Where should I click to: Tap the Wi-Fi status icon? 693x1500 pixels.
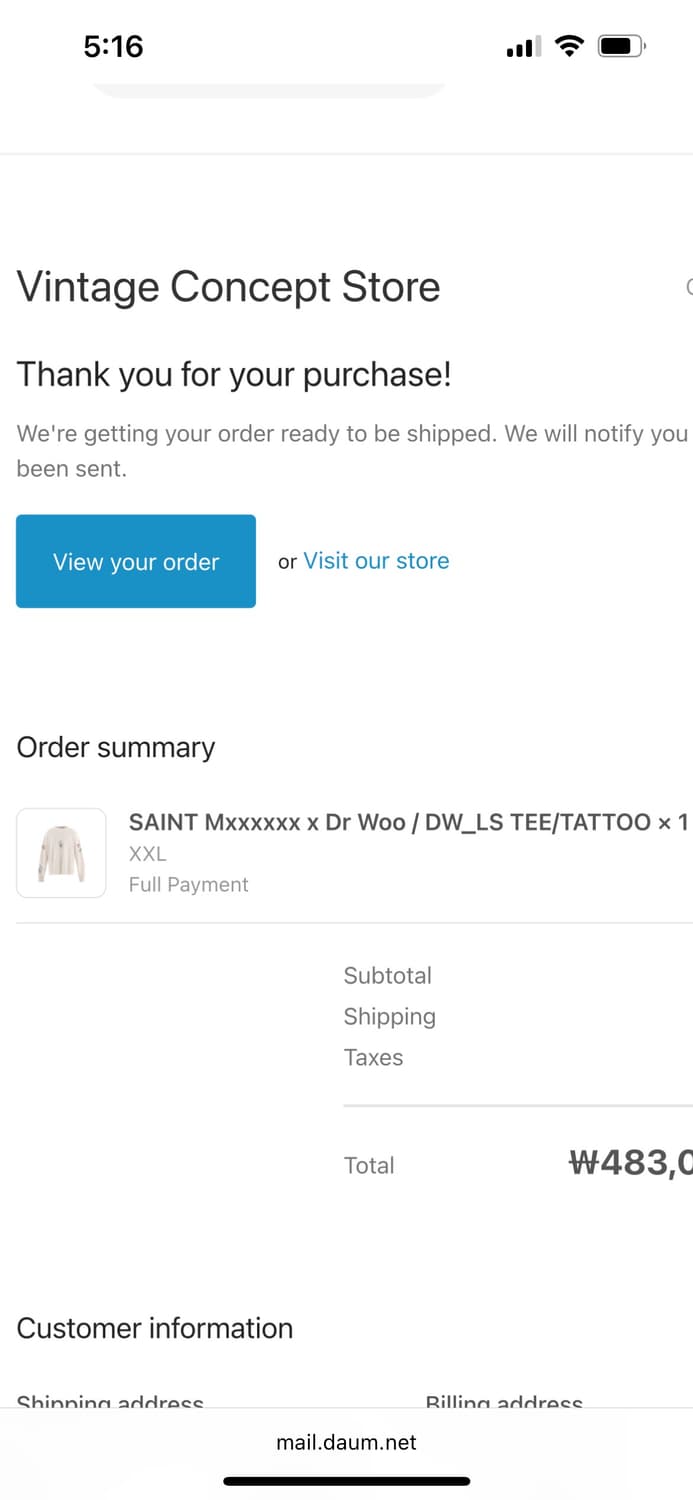pos(570,46)
